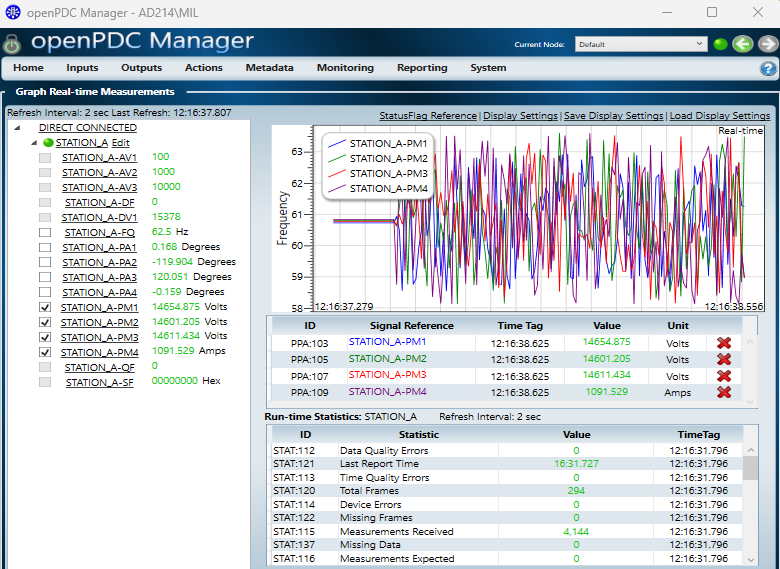Viewport: 780px width, 569px height.
Task: Collapse the DIRECT CONNECTED tree node
Action: [18, 128]
